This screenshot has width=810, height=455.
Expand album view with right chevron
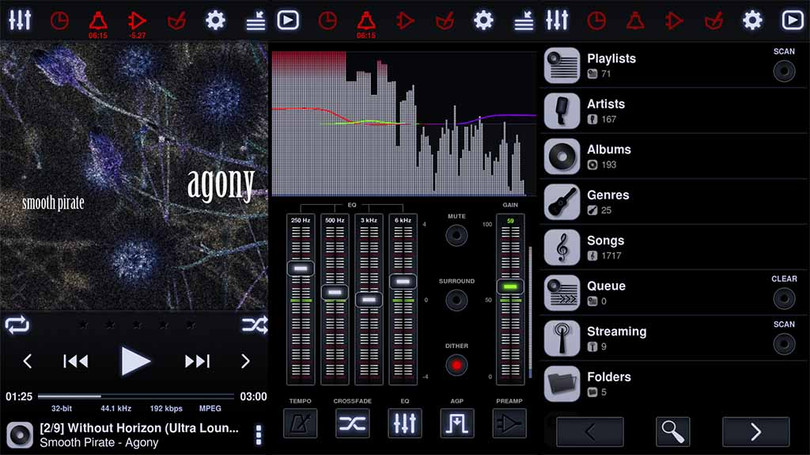tap(245, 361)
